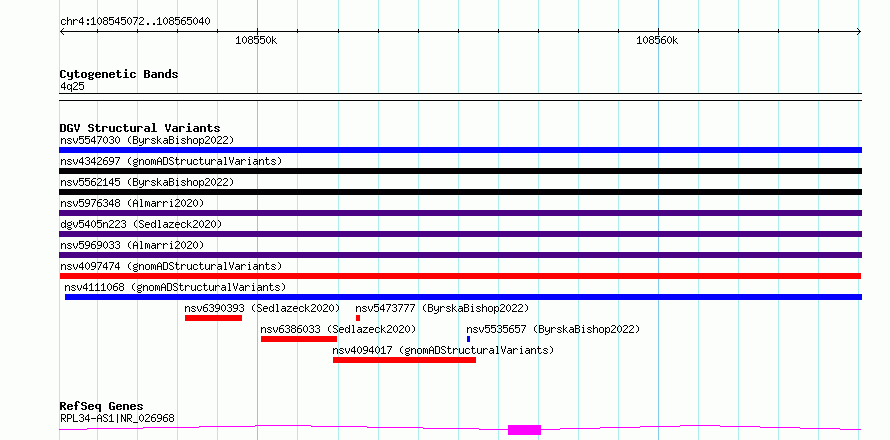Click the blue nsv4111068 variant bar
The image size is (890, 440).
[463, 297]
